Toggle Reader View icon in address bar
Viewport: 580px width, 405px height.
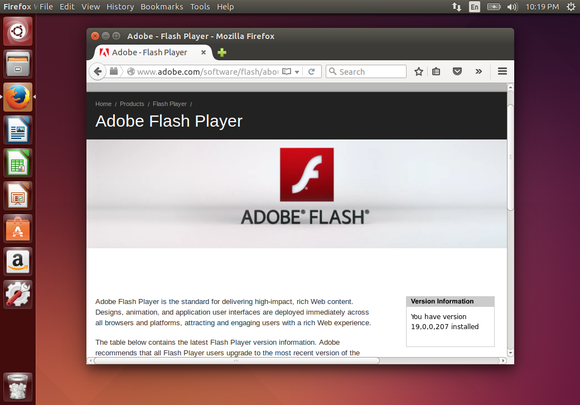286,72
